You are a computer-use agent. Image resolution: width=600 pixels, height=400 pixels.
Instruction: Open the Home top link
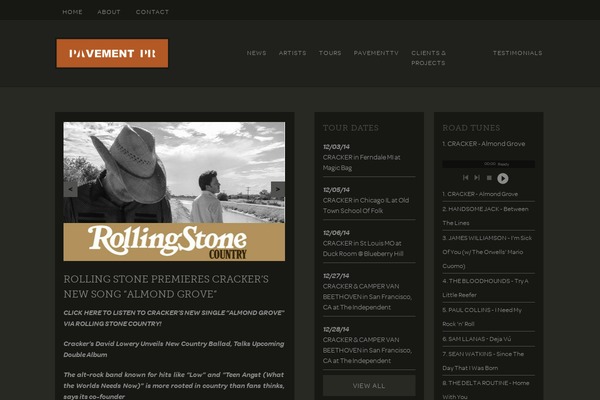[x=72, y=12]
